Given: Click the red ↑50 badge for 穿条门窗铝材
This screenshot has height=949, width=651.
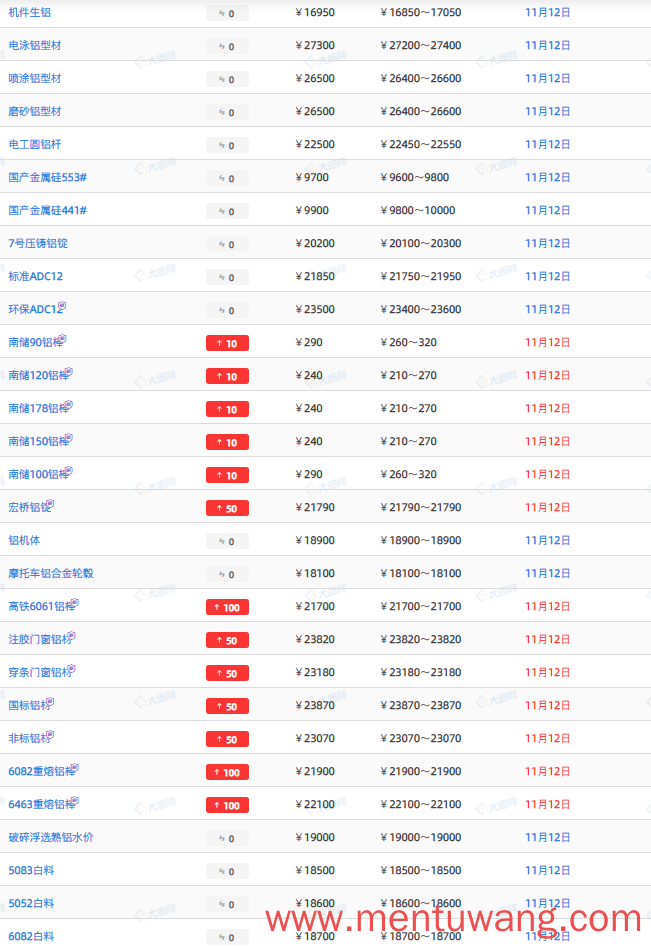Looking at the screenshot, I should [227, 673].
